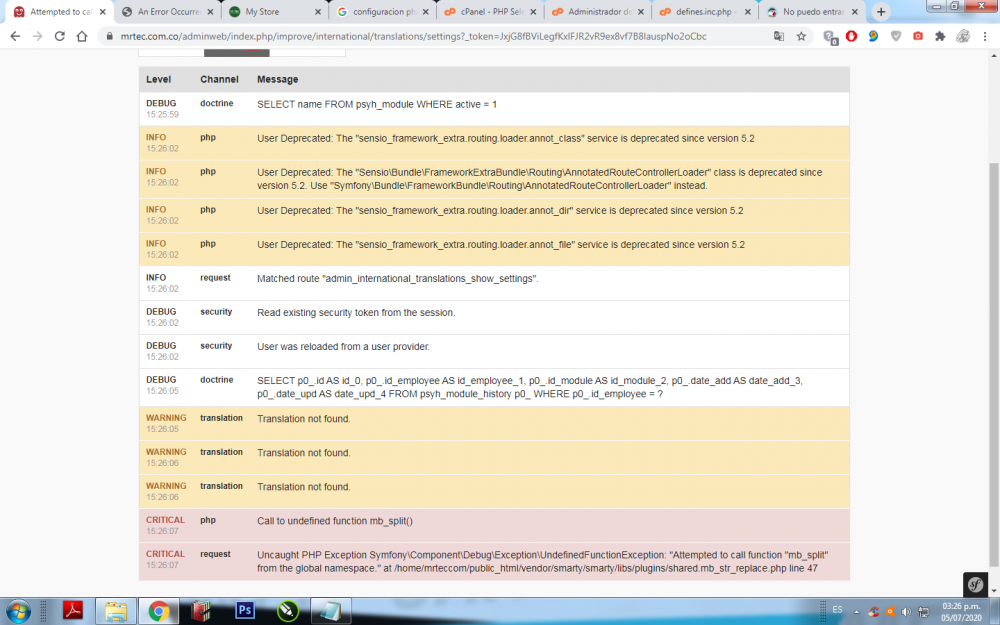Close the 'An Error Occurred' tab

tap(210, 11)
